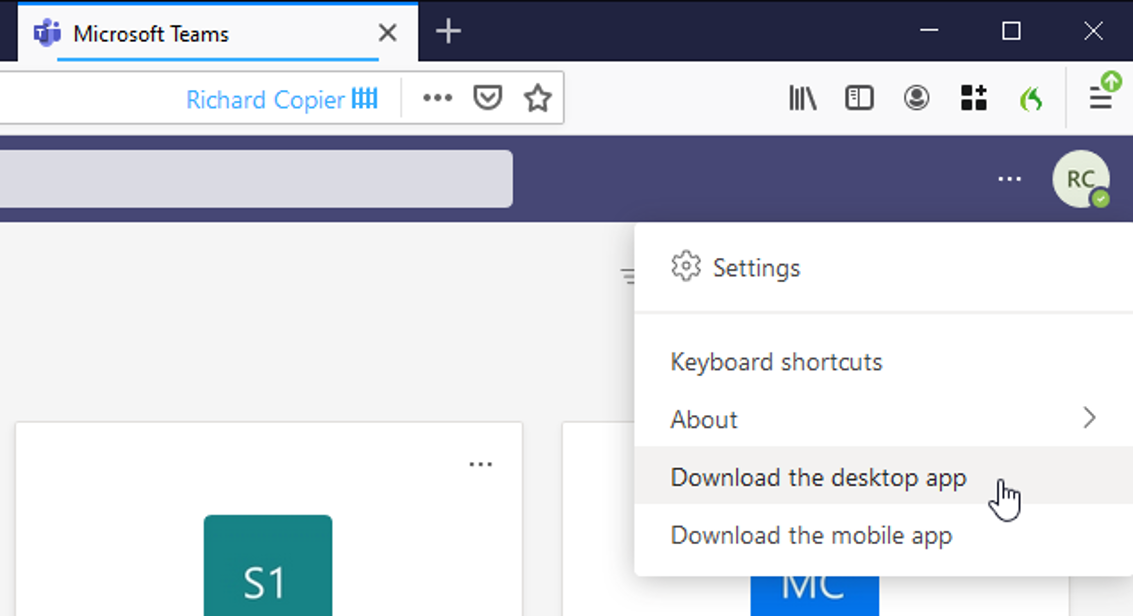
Task: Close the Microsoft Teams tab
Action: [x=387, y=32]
